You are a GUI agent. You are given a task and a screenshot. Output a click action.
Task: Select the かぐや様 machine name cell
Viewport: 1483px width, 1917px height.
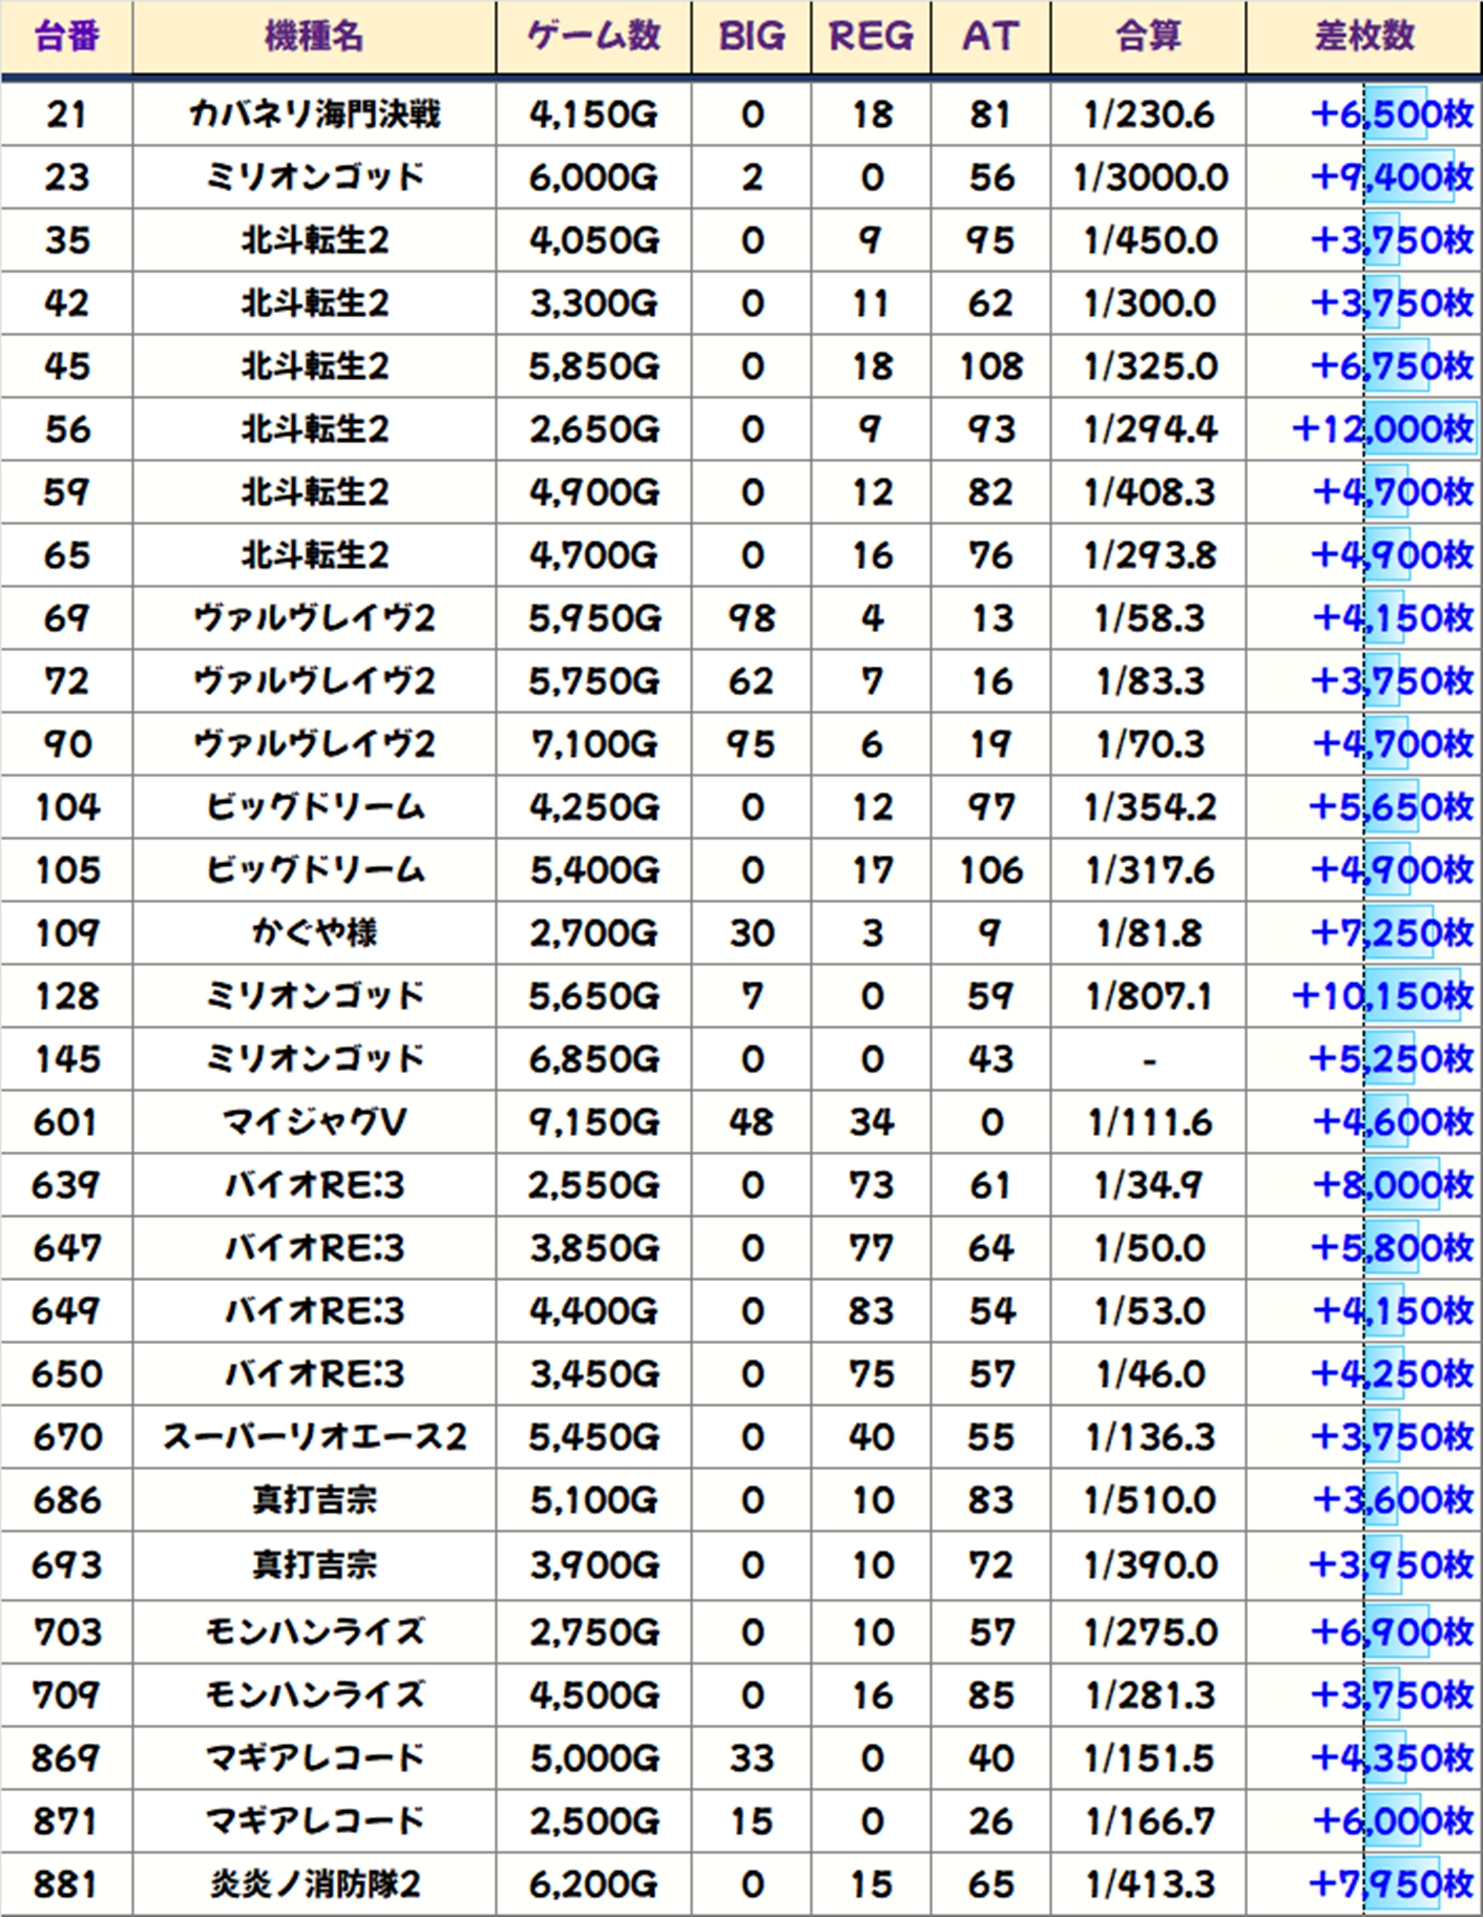314,934
